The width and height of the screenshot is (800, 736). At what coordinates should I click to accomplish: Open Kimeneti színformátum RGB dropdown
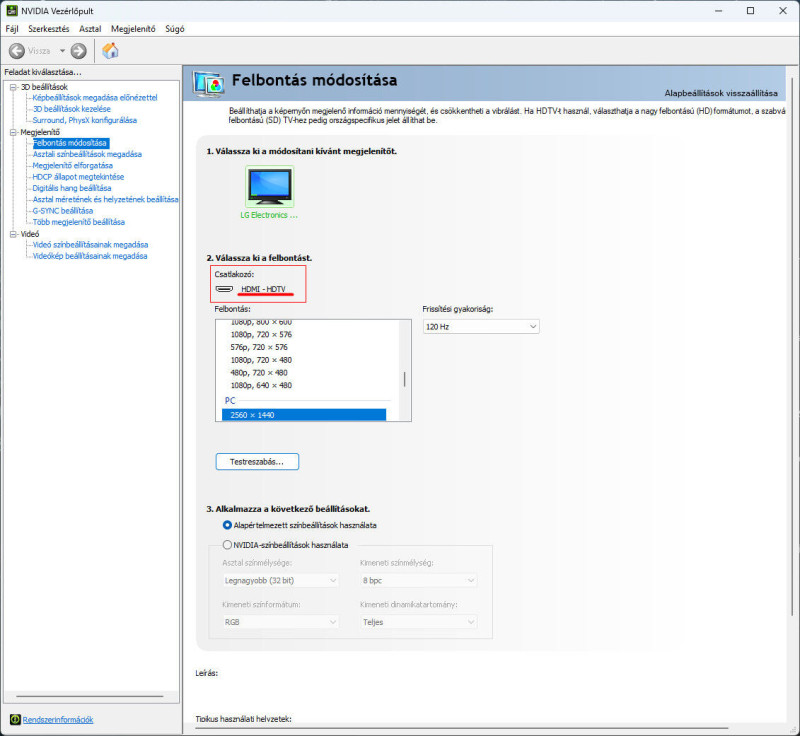coord(281,622)
